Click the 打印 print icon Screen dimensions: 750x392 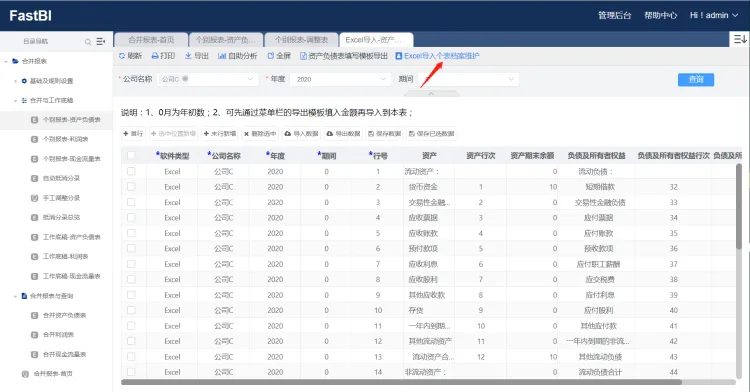[x=155, y=56]
